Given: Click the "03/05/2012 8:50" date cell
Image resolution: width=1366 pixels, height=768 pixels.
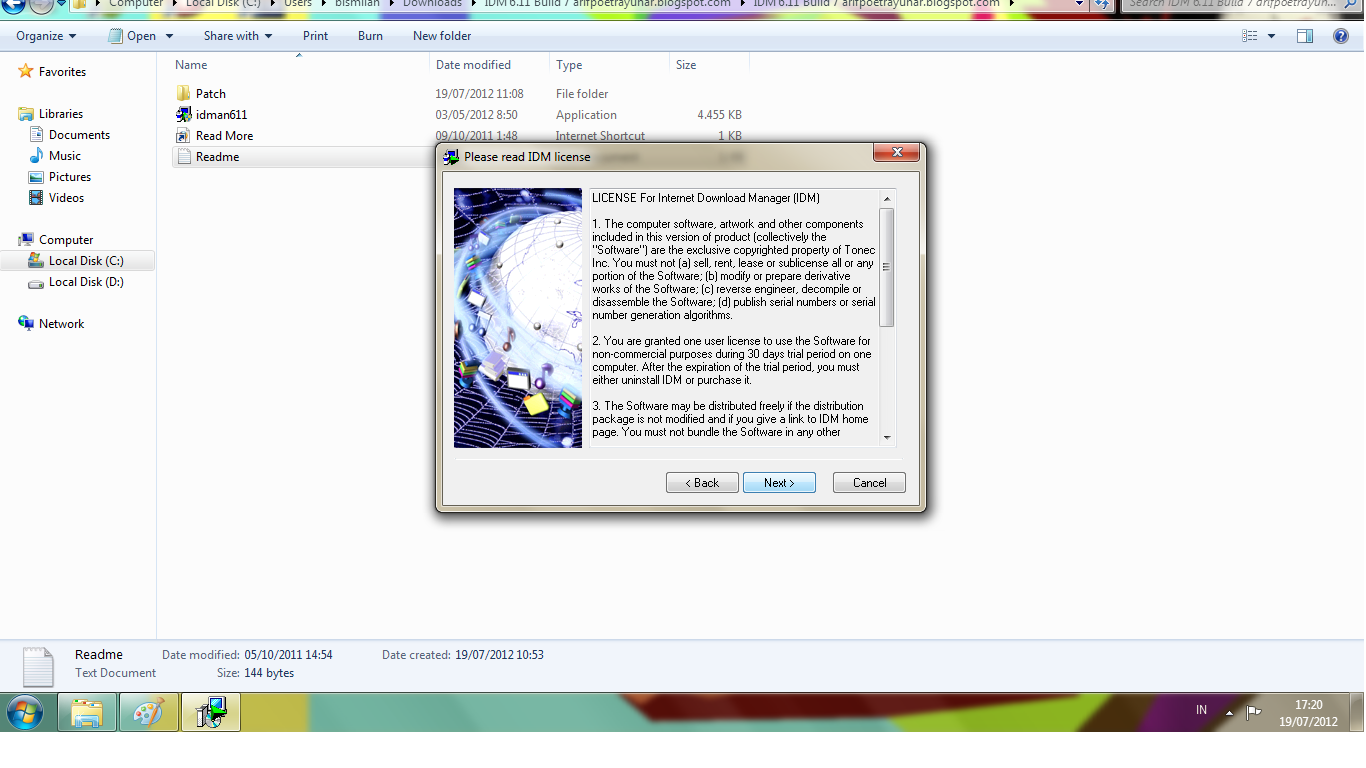Looking at the screenshot, I should point(476,115).
